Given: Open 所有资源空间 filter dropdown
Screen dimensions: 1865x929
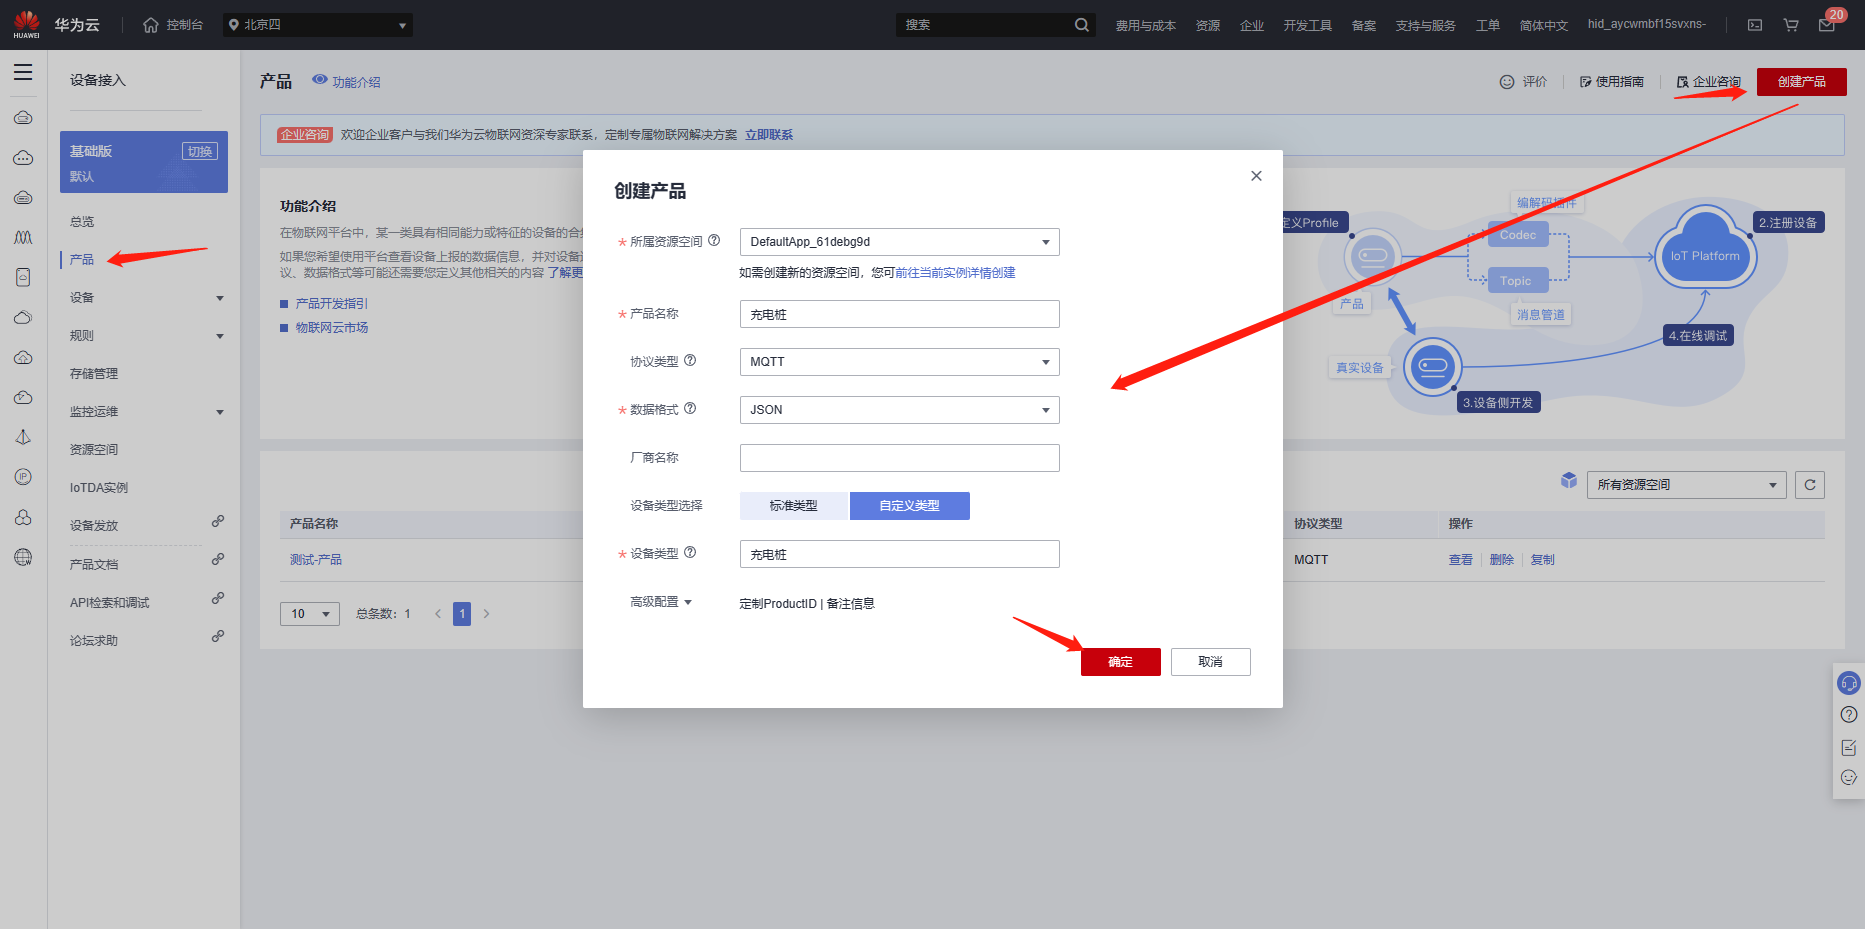Looking at the screenshot, I should [1687, 485].
